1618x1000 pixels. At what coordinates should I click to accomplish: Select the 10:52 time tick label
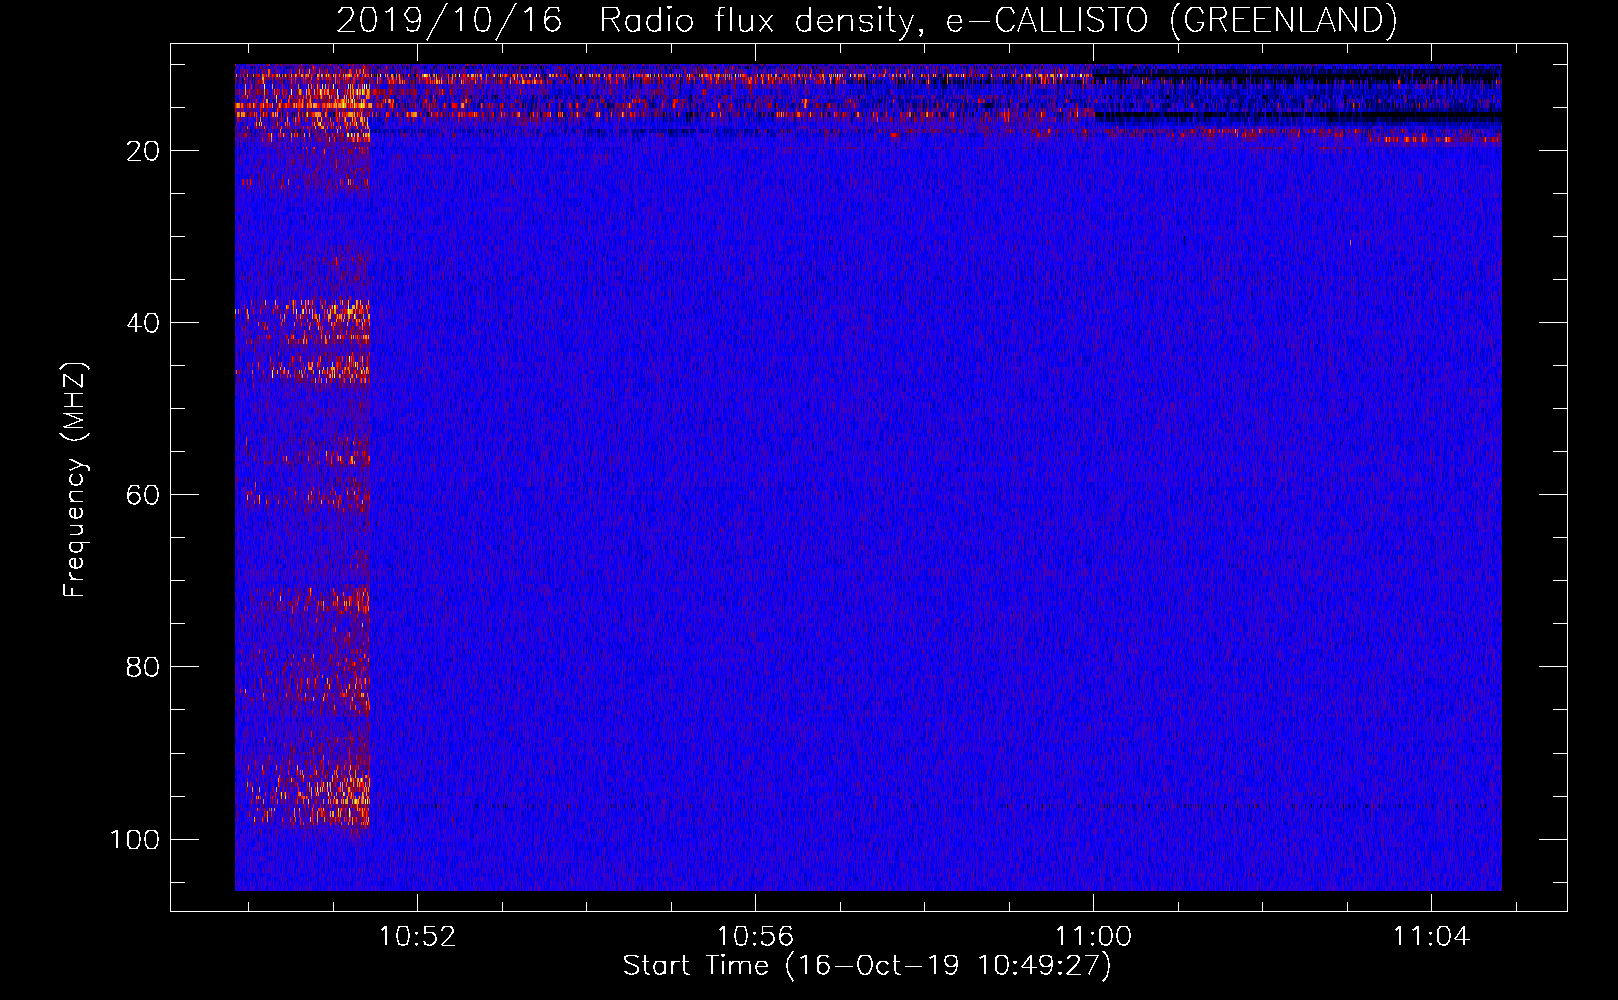click(417, 936)
